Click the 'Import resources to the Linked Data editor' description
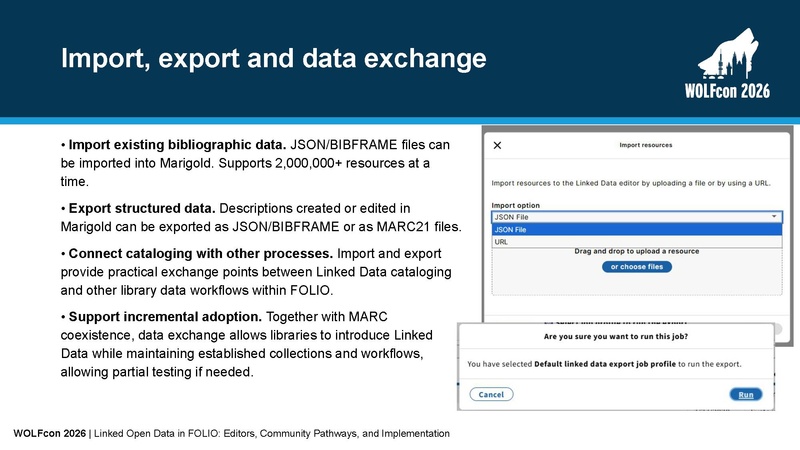The height and width of the screenshot is (450, 800). (x=631, y=183)
